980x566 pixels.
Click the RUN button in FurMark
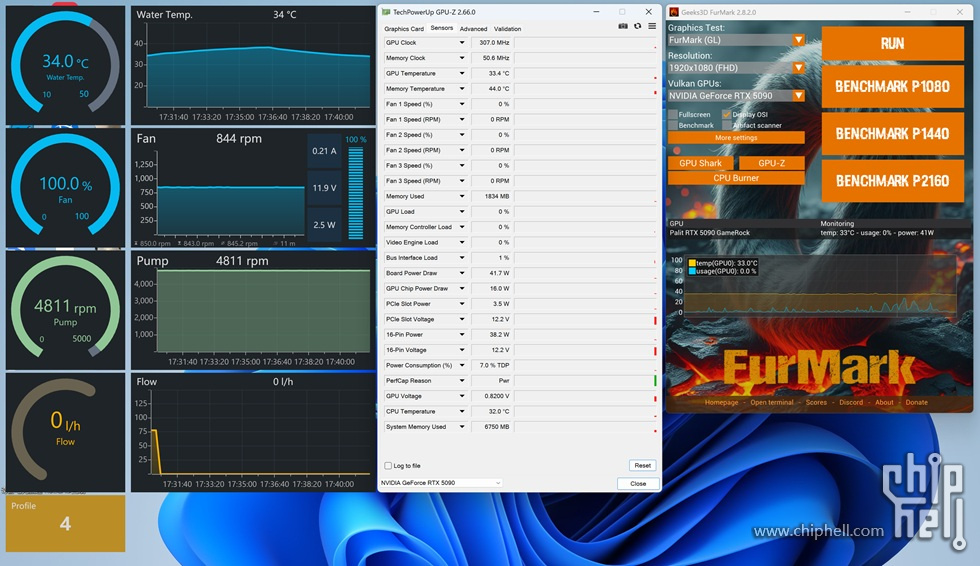pyautogui.click(x=892, y=43)
